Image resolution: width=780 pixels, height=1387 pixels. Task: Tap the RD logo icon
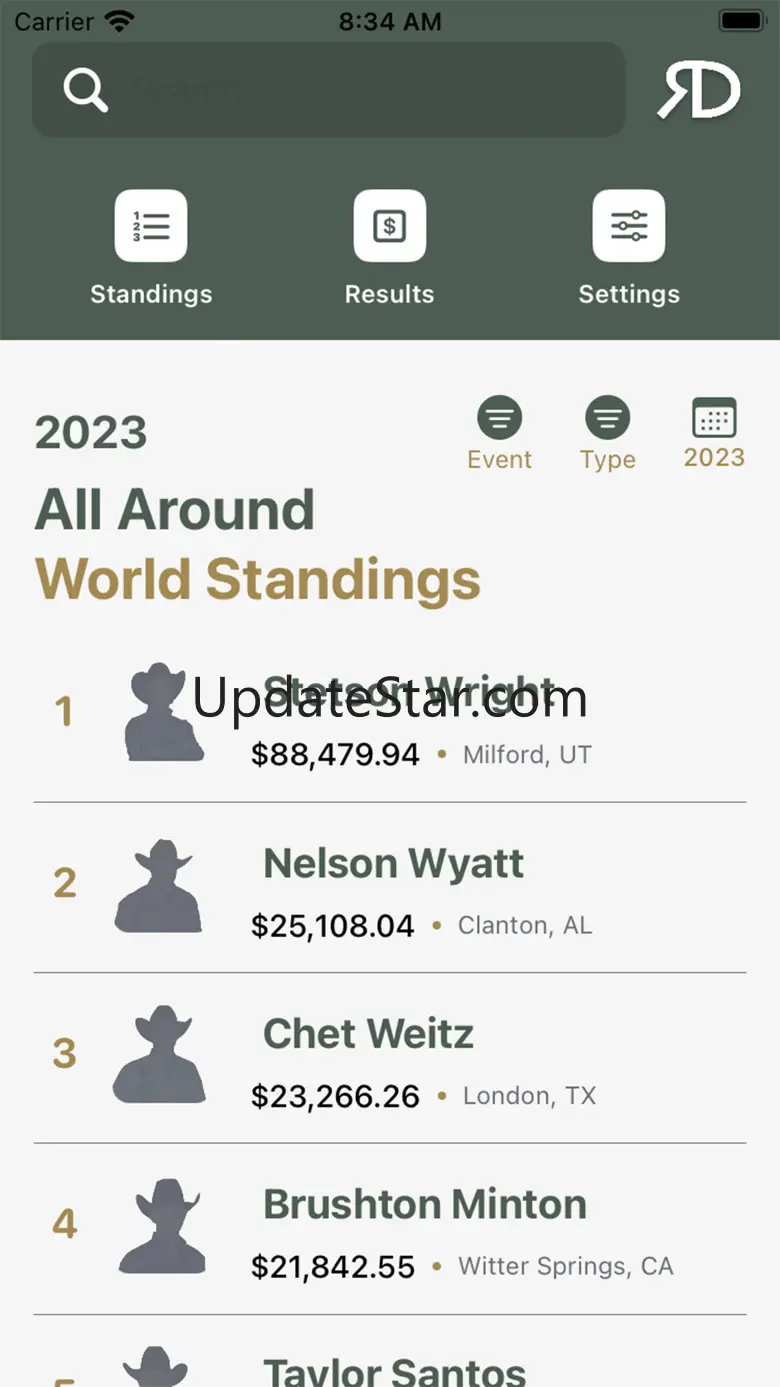(699, 92)
